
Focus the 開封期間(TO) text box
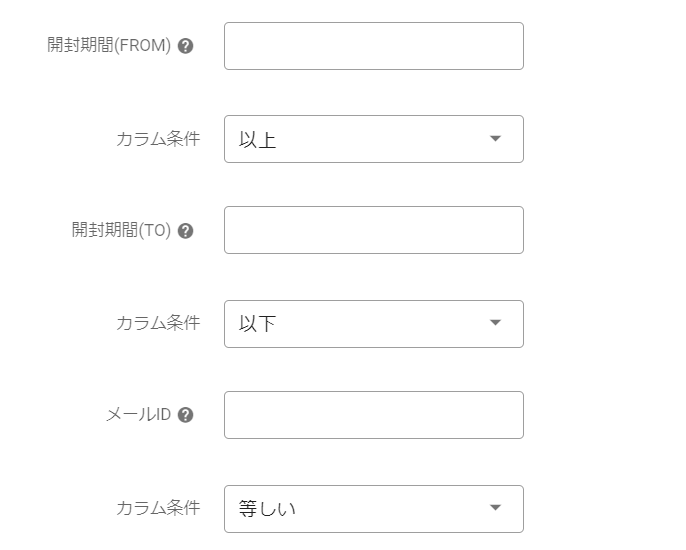(373, 230)
